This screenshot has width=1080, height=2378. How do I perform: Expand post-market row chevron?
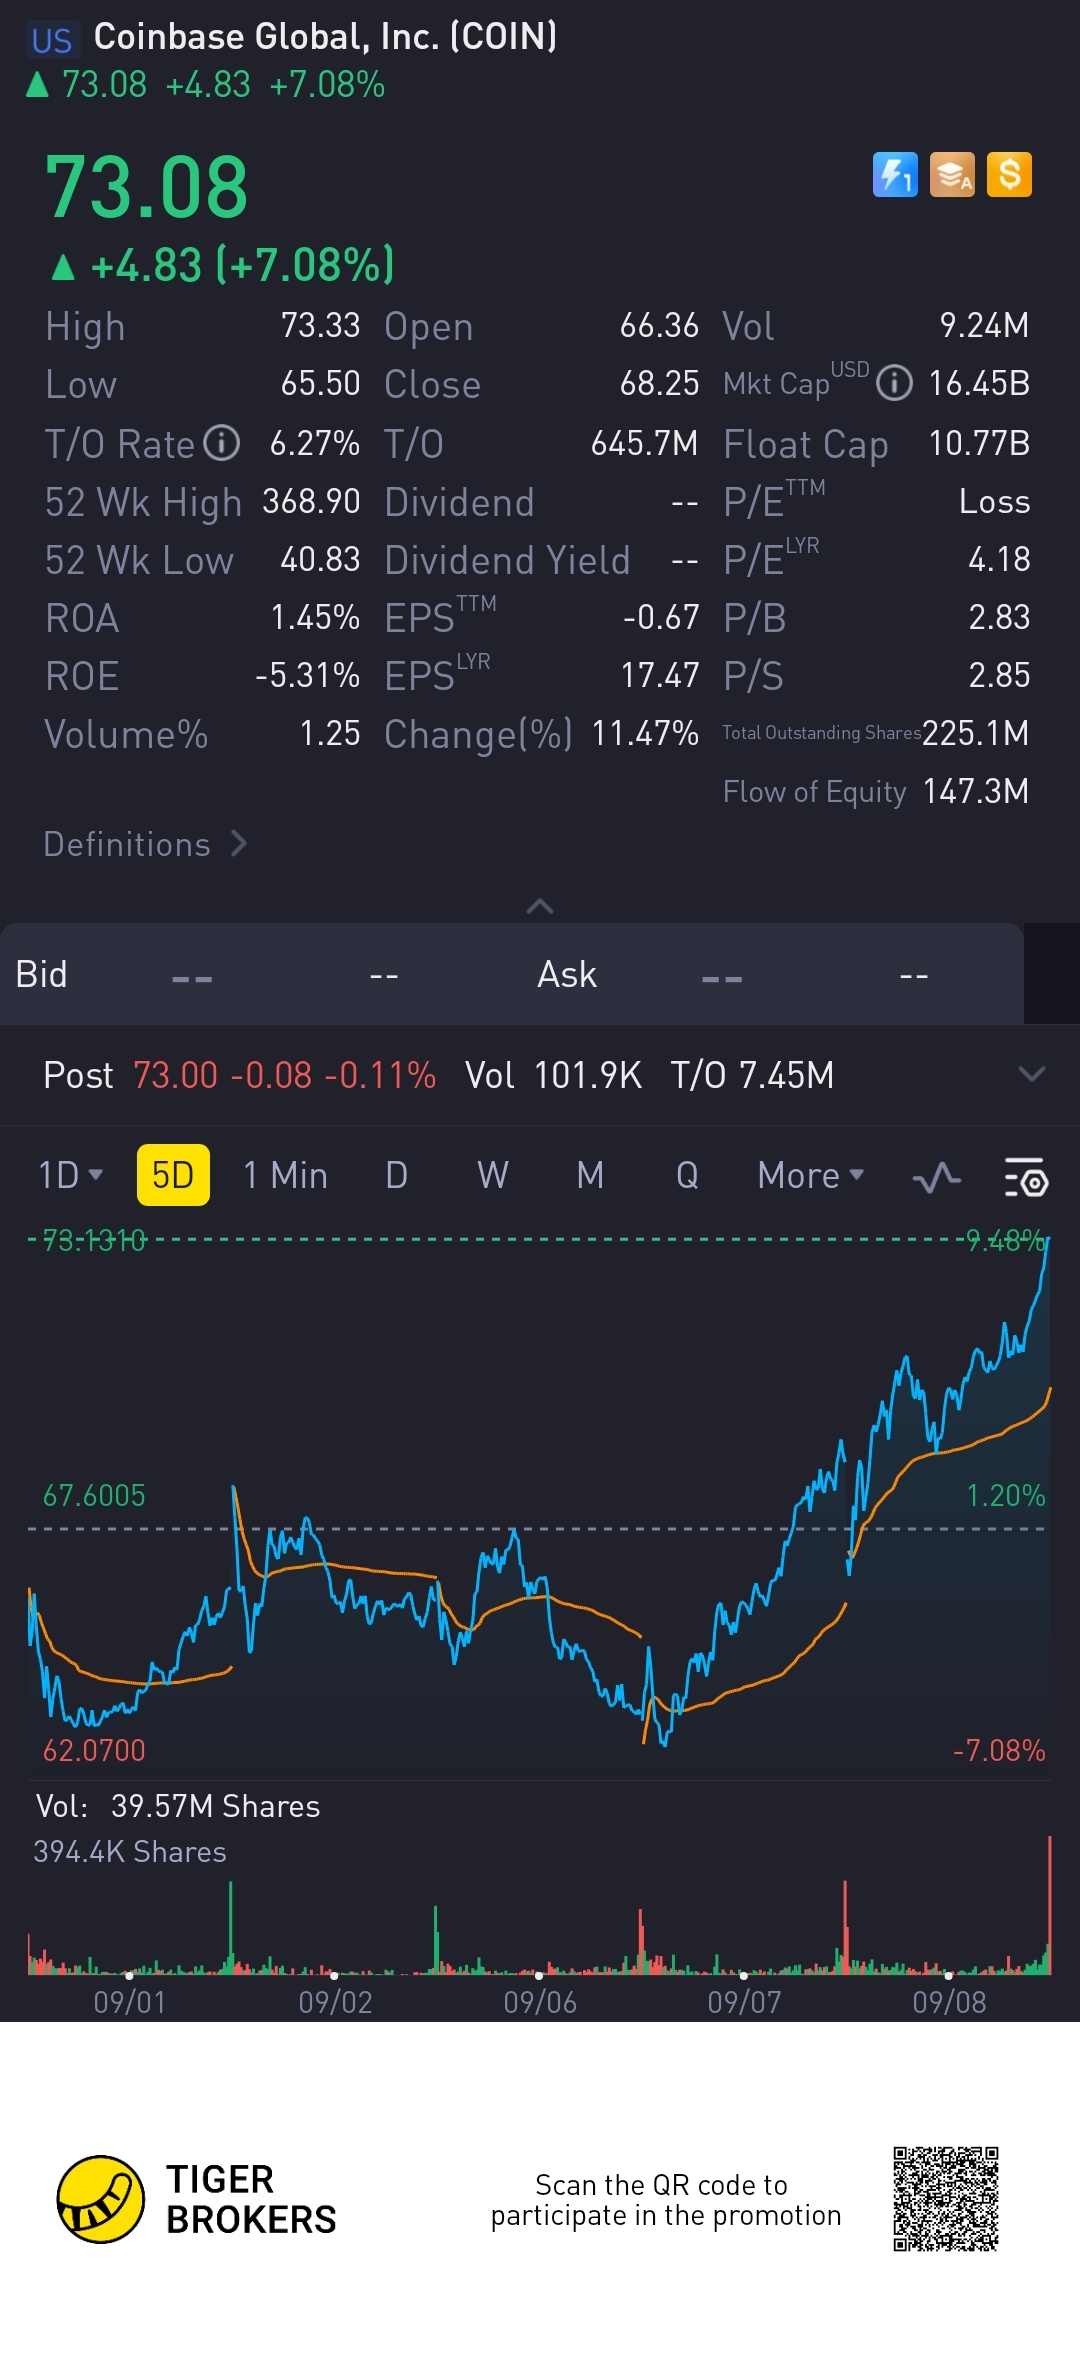1031,1075
